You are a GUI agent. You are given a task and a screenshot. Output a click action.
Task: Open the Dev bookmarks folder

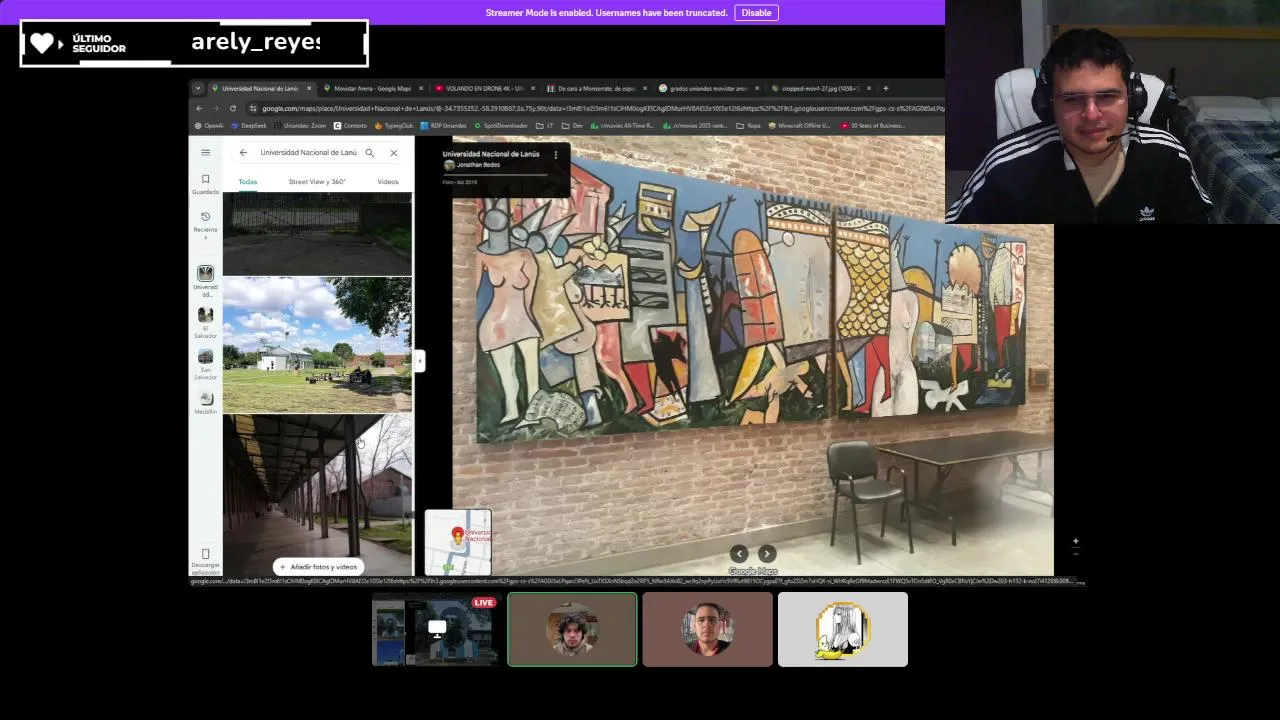pyautogui.click(x=573, y=126)
